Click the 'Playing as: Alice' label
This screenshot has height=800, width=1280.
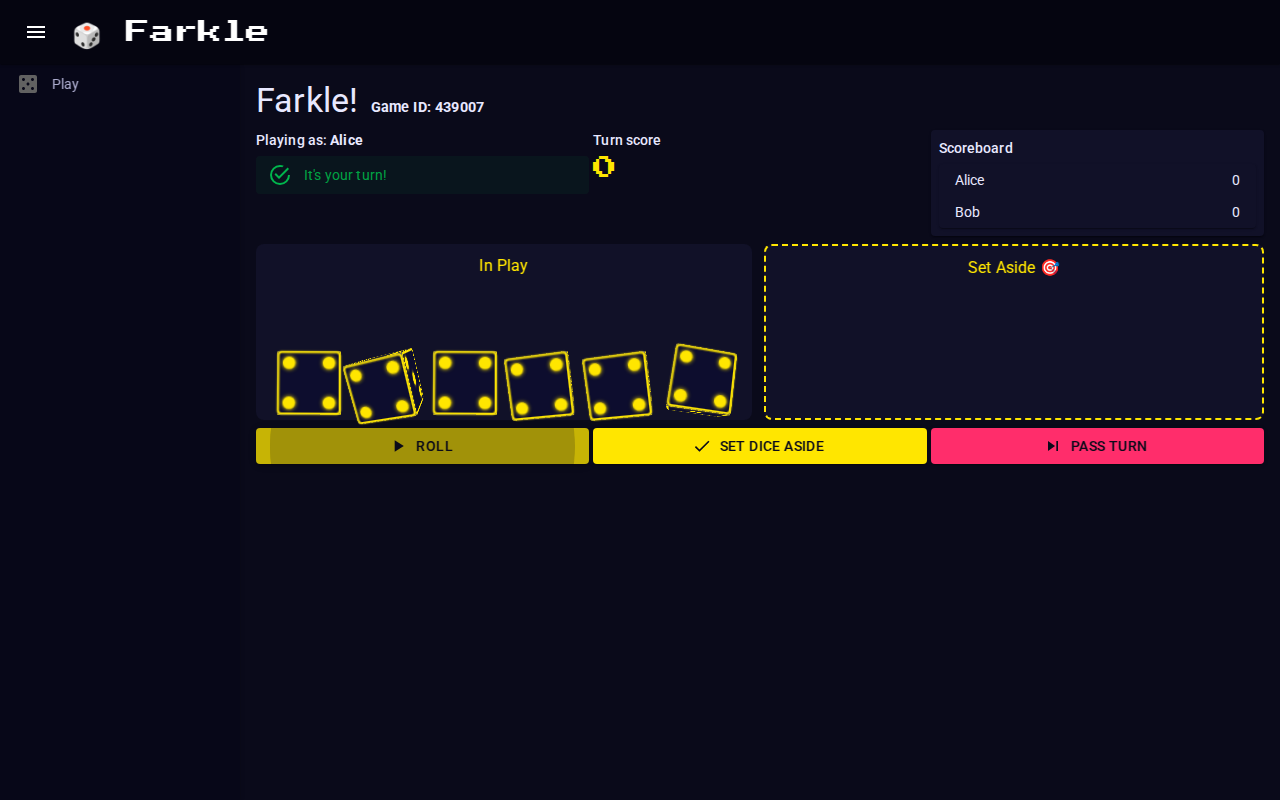pos(309,140)
